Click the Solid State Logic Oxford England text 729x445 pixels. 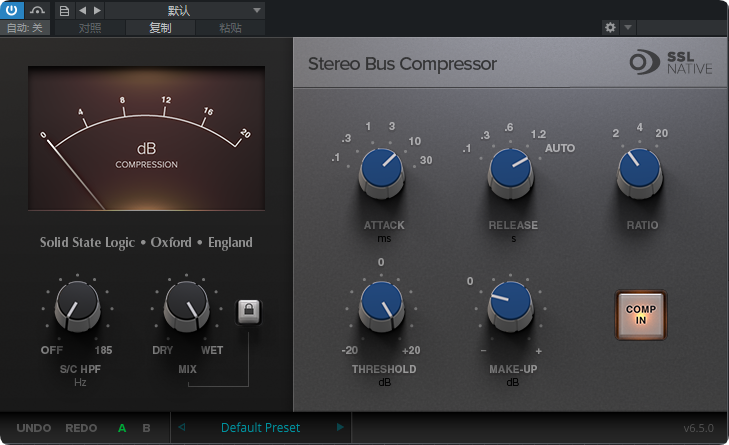pos(146,242)
